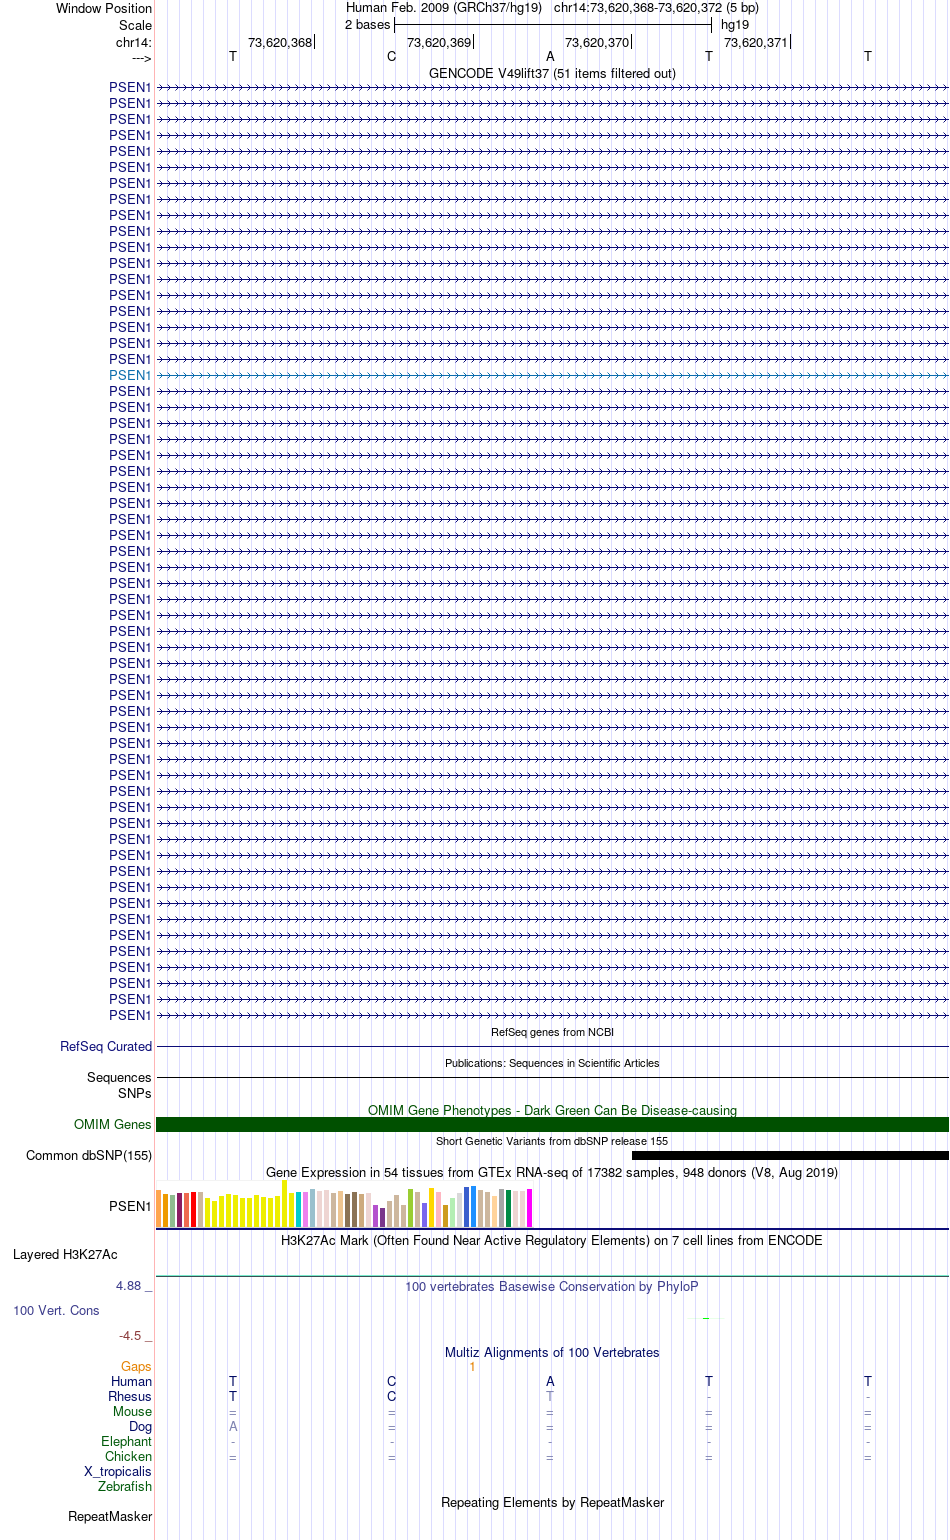
Task: Click the 4.88 conservation scale value
Action: tap(129, 1285)
